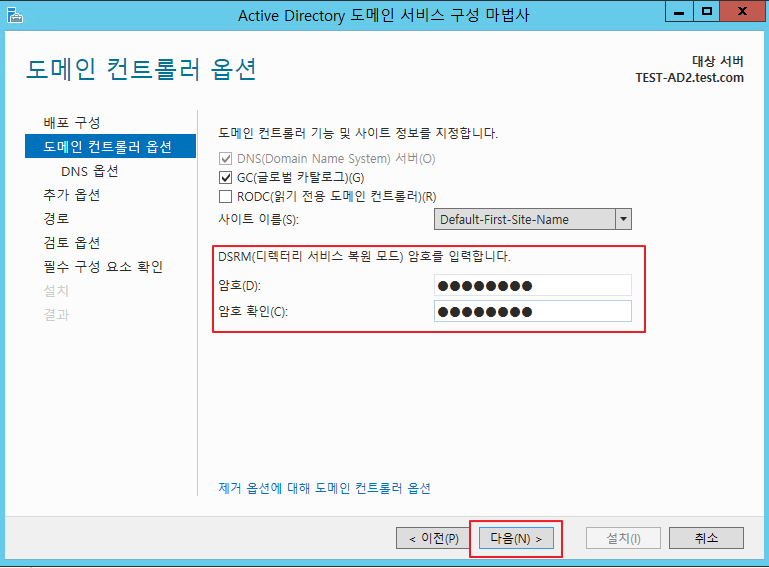The height and width of the screenshot is (568, 769).
Task: Select 도메인 컨트롤러 옵션 in sidebar
Action: [x=110, y=146]
